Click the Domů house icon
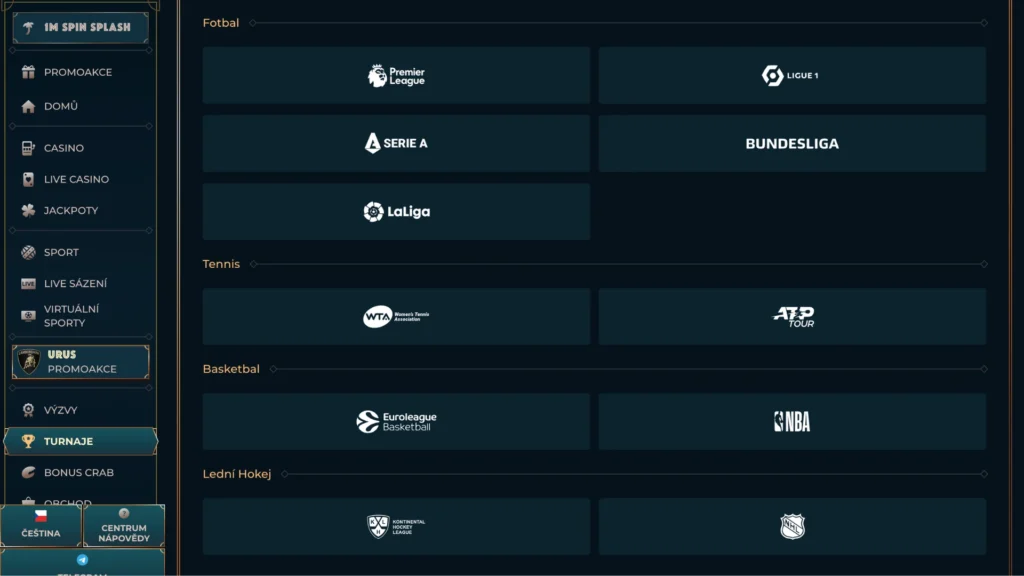1024x576 pixels. click(28, 106)
